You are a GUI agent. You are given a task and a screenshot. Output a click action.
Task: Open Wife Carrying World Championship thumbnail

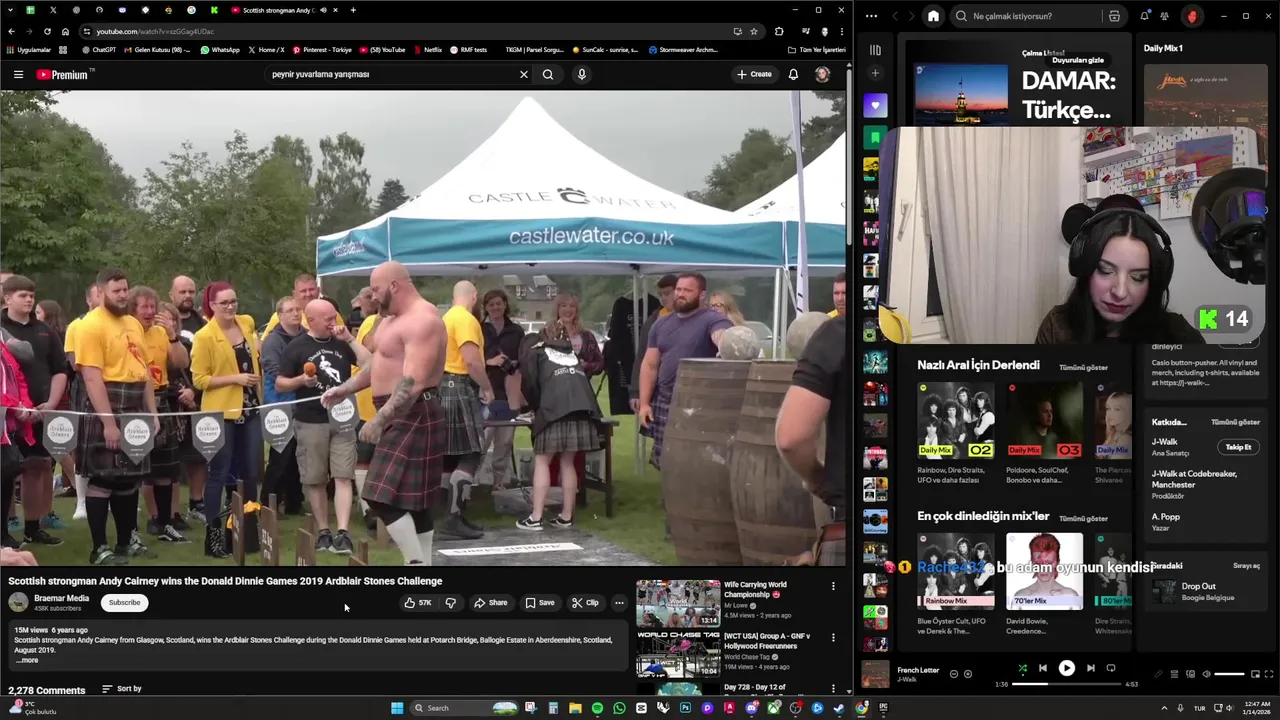[x=678, y=603]
